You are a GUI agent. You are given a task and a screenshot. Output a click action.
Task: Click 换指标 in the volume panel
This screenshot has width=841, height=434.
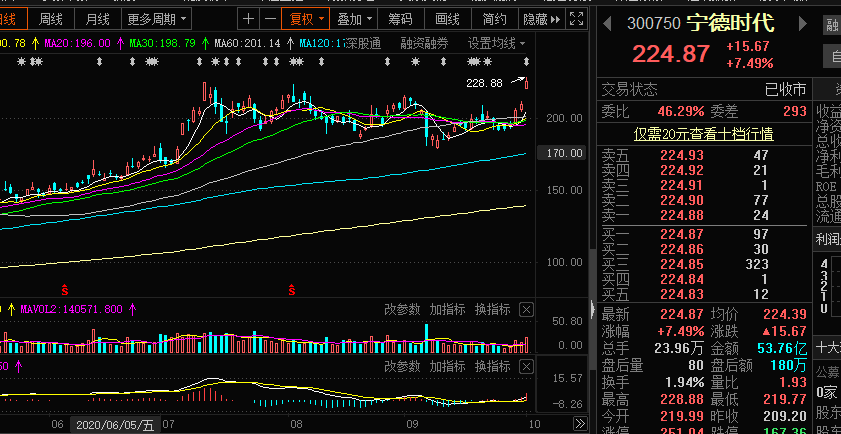tap(492, 310)
